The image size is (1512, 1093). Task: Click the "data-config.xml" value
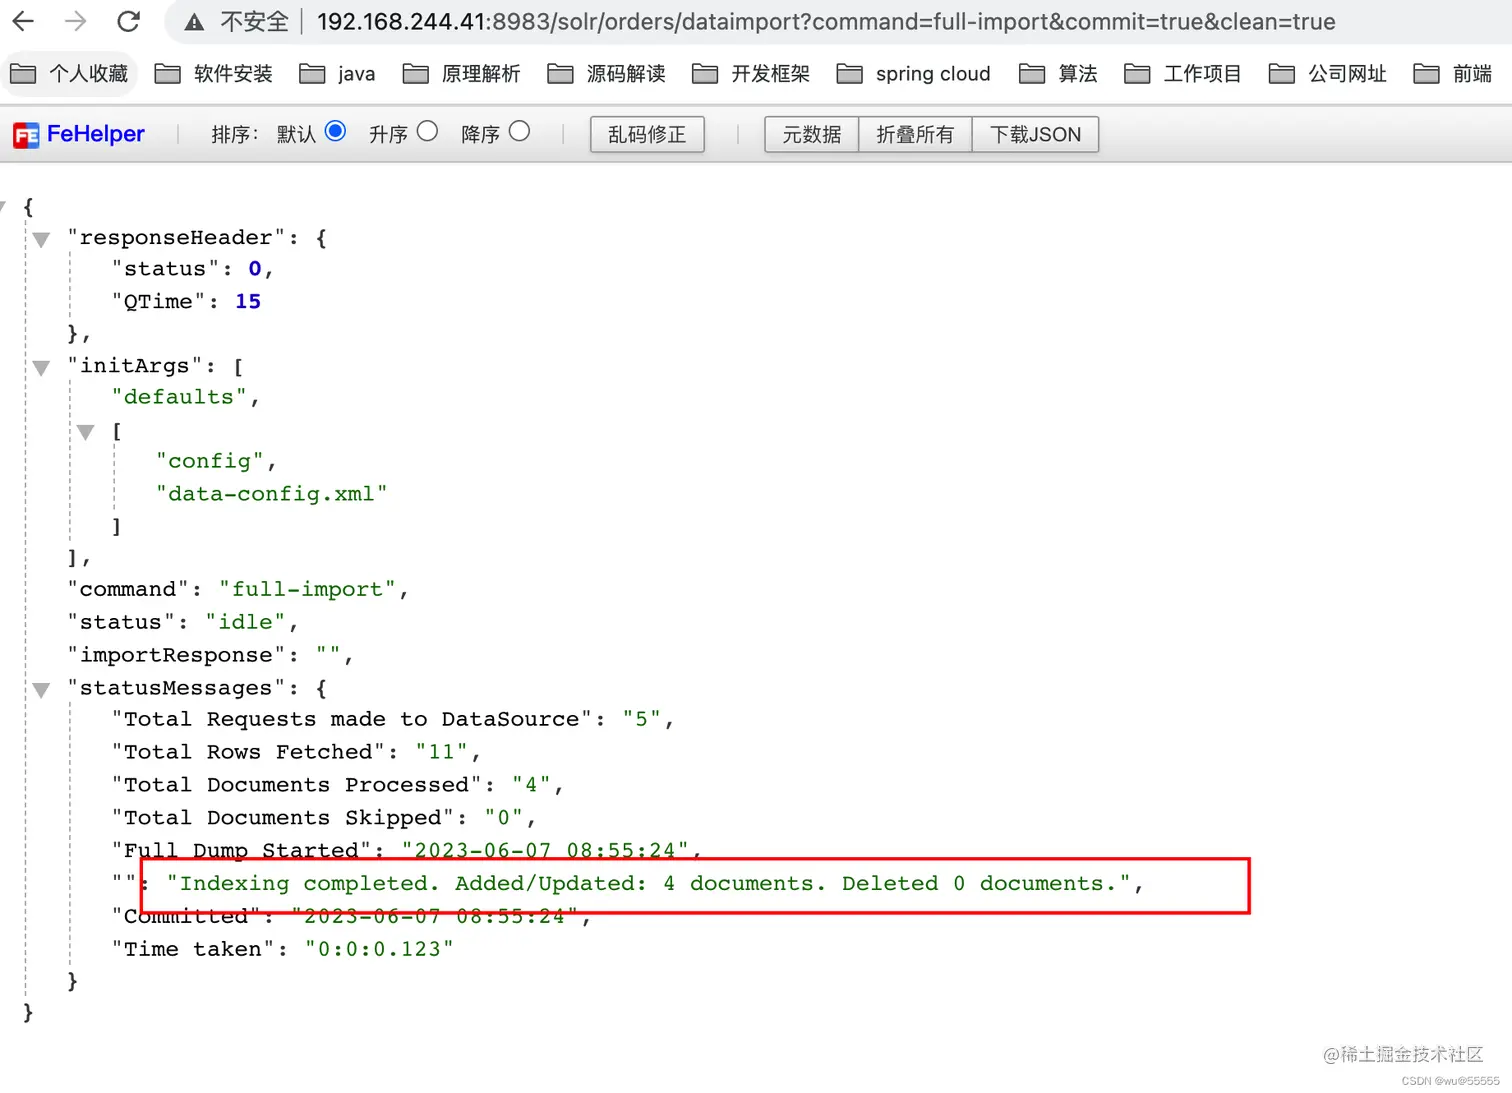pos(271,494)
